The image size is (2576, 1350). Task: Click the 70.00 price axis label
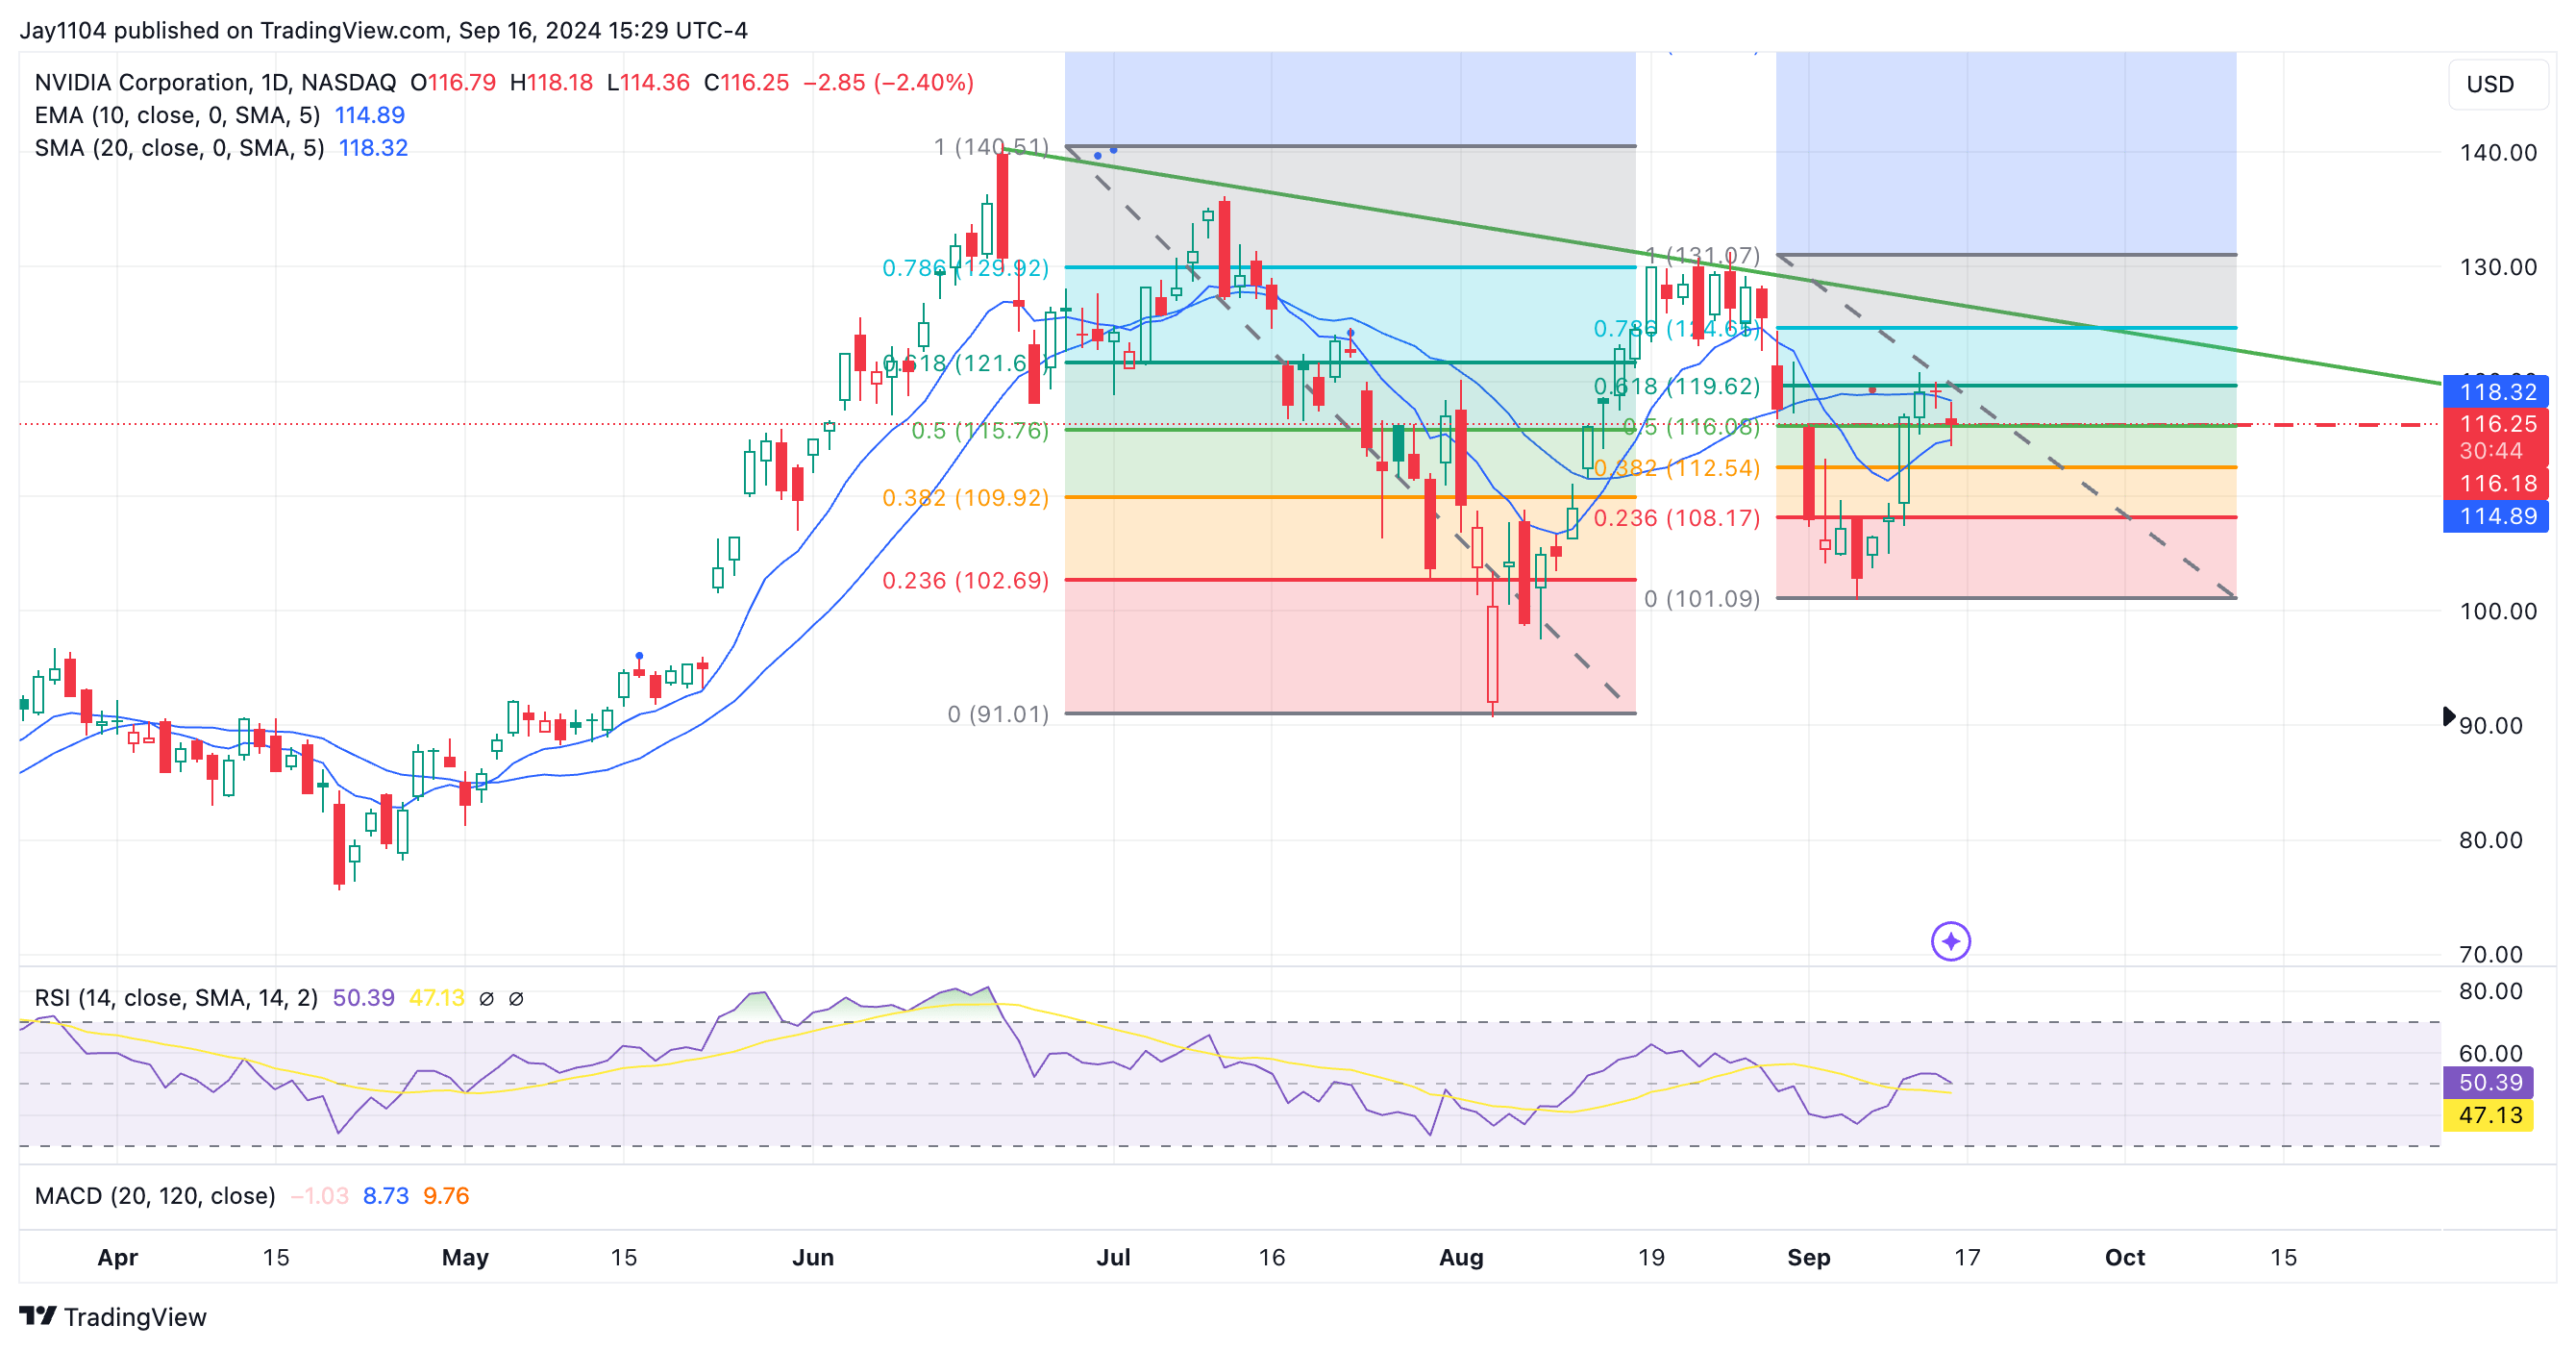2490,954
